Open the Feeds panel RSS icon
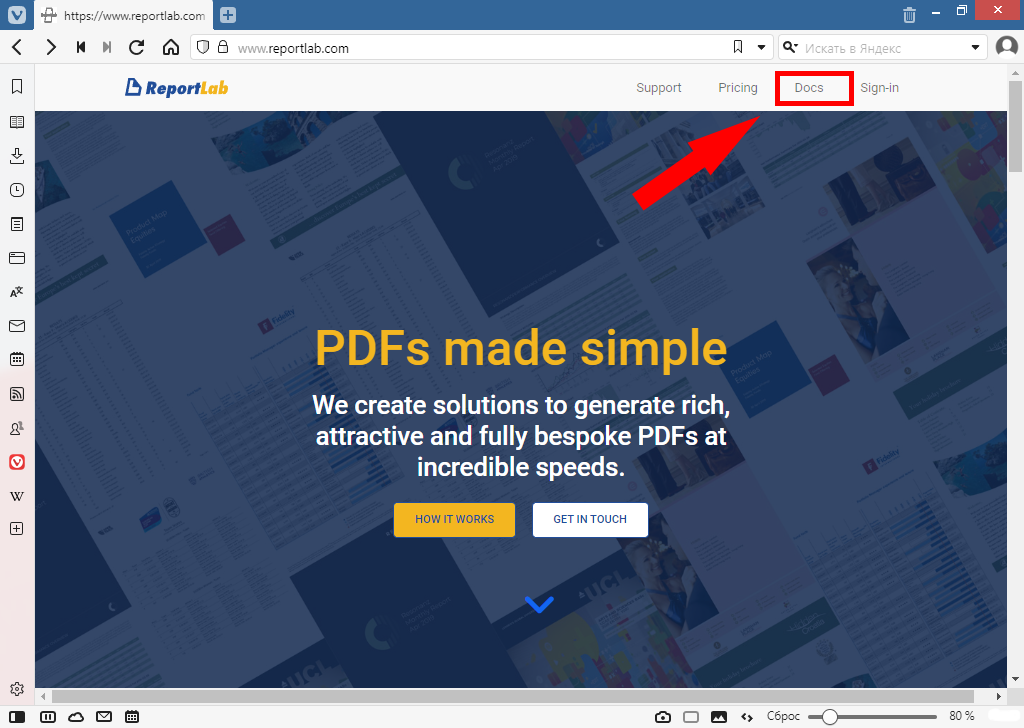The width and height of the screenshot is (1024, 728). coord(17,394)
